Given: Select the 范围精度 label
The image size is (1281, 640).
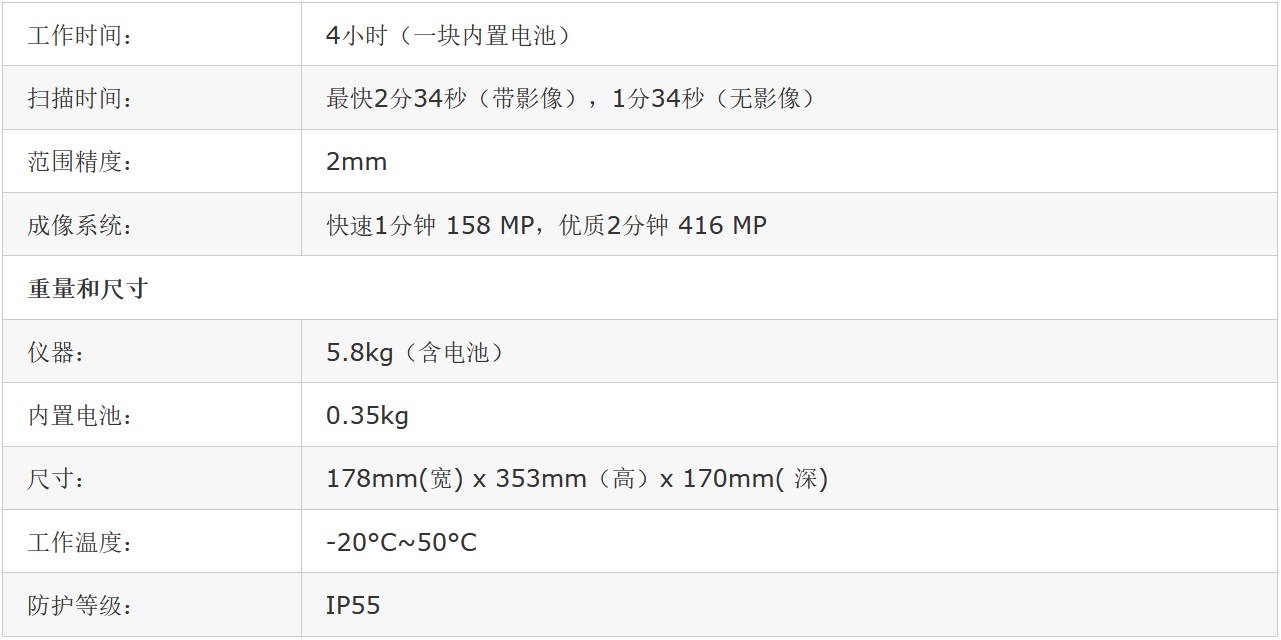Looking at the screenshot, I should (80, 162).
